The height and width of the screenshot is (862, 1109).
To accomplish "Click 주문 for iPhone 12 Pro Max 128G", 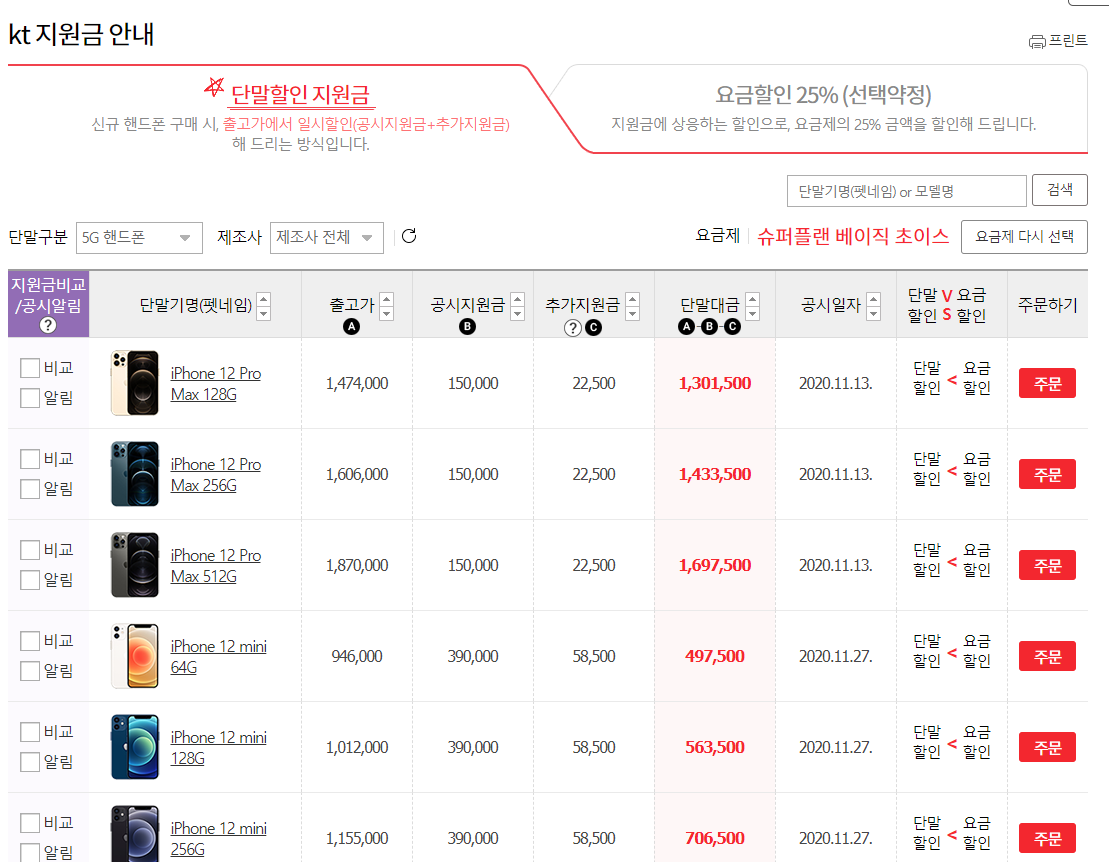I will [1047, 383].
